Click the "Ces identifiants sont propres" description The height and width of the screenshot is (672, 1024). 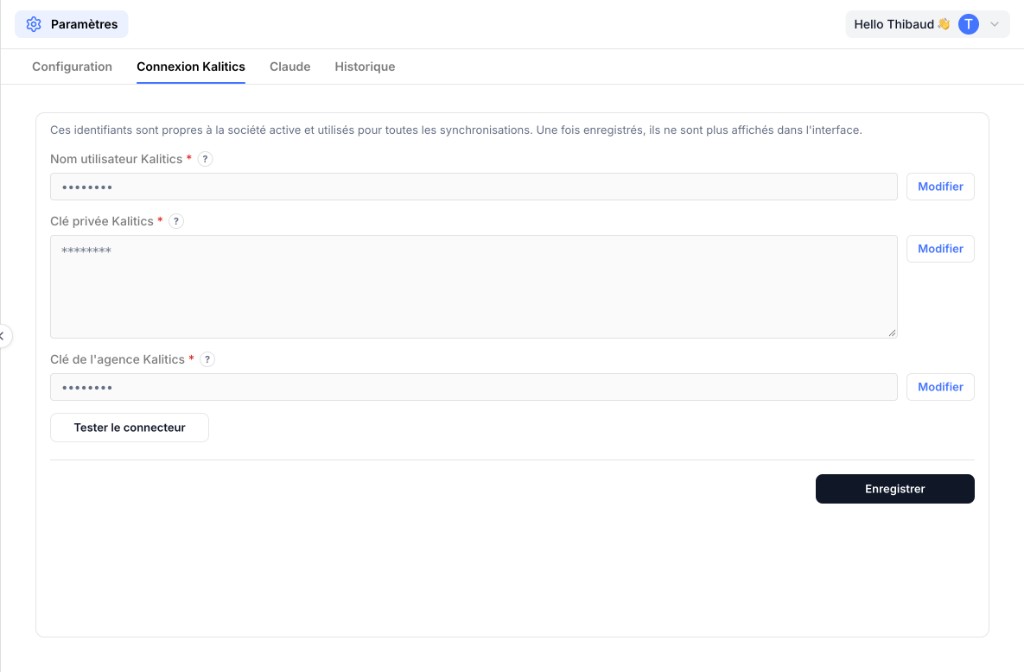pyautogui.click(x=456, y=130)
